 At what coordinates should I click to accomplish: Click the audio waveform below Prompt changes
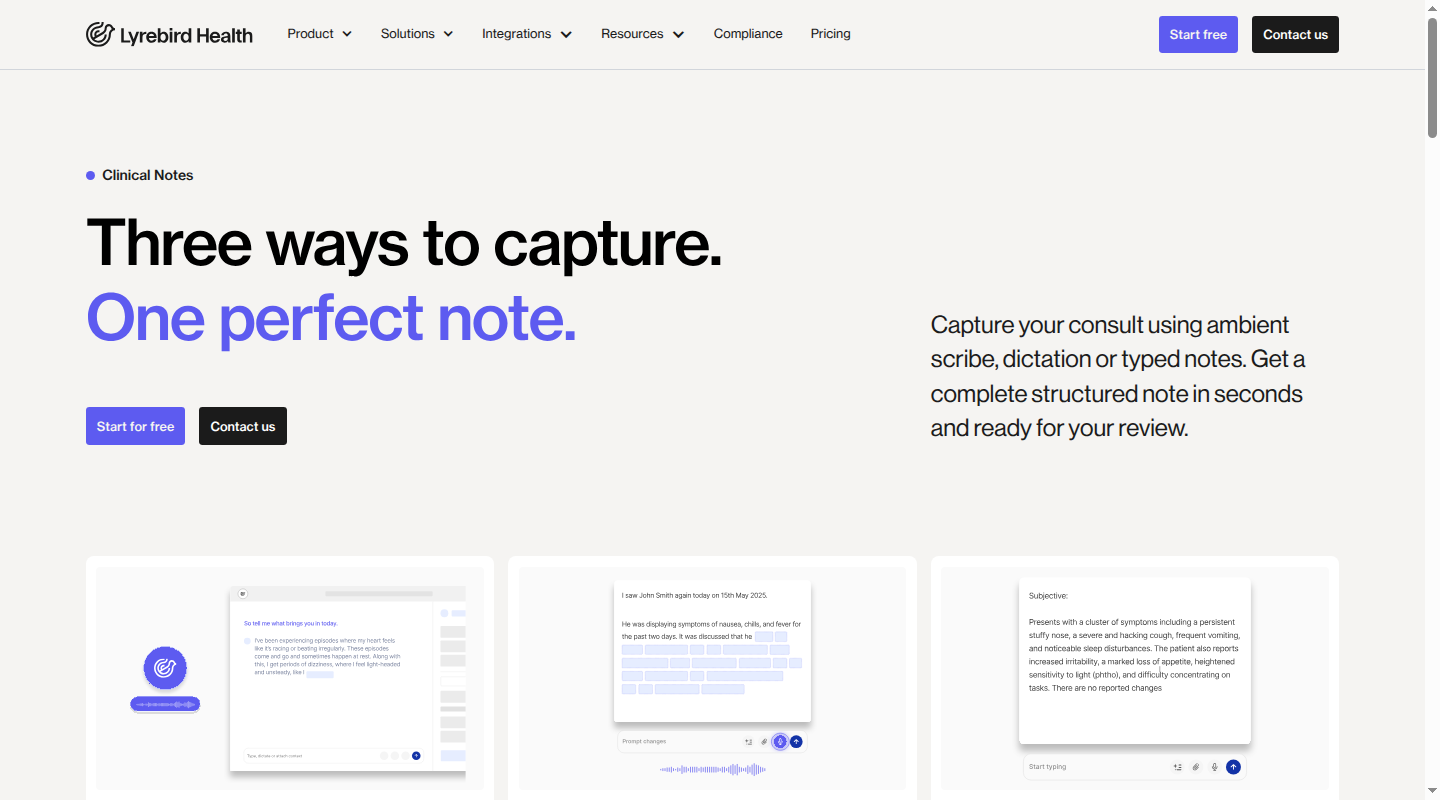pyautogui.click(x=712, y=769)
